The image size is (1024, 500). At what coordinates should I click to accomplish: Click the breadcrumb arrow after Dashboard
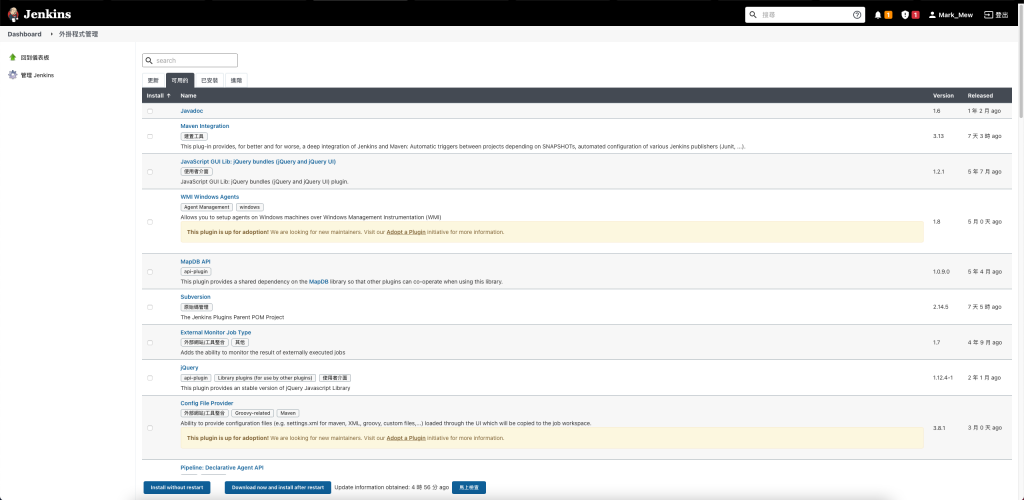click(52, 34)
